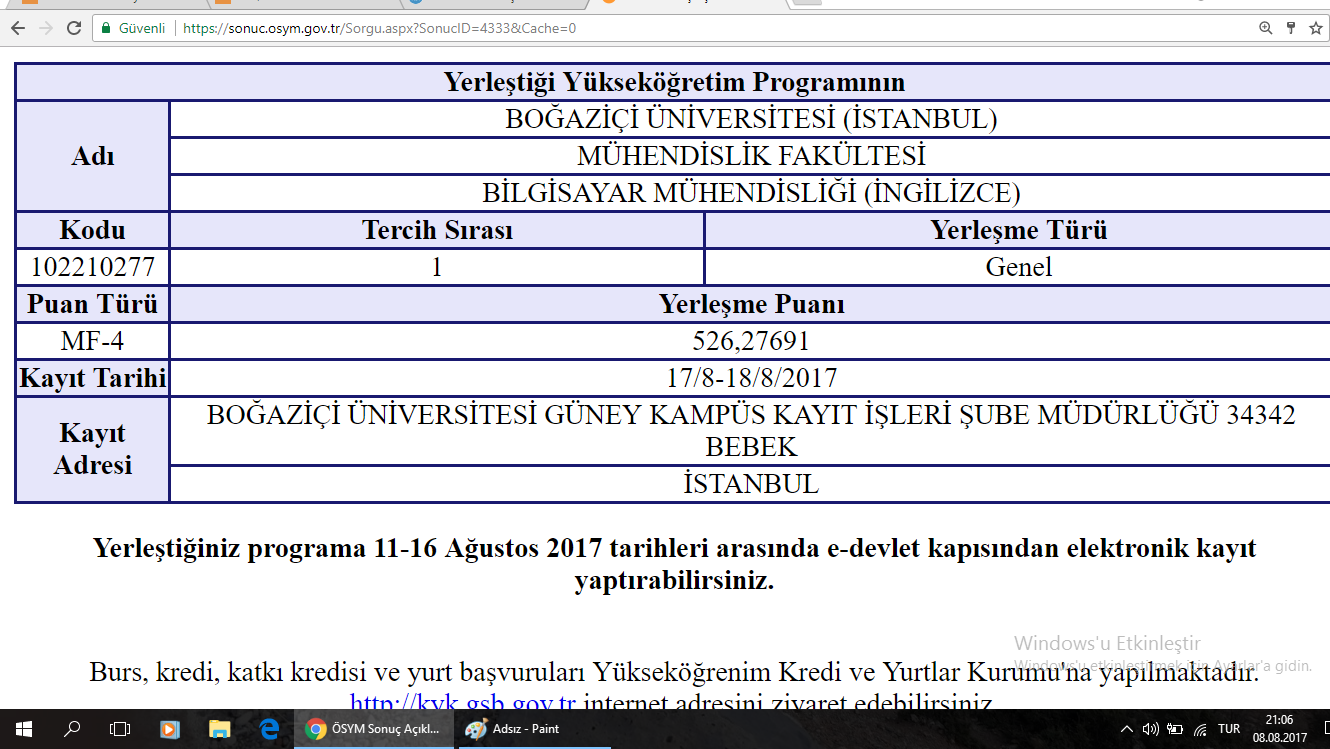Open Microsoft Edge from the taskbar

[268, 729]
